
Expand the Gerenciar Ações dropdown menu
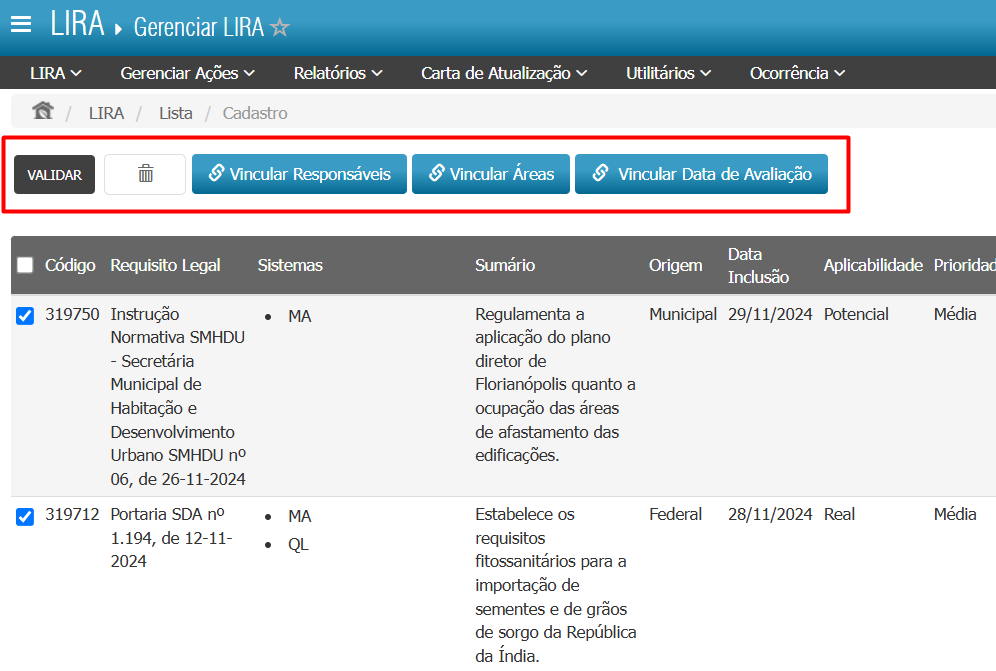pos(188,73)
